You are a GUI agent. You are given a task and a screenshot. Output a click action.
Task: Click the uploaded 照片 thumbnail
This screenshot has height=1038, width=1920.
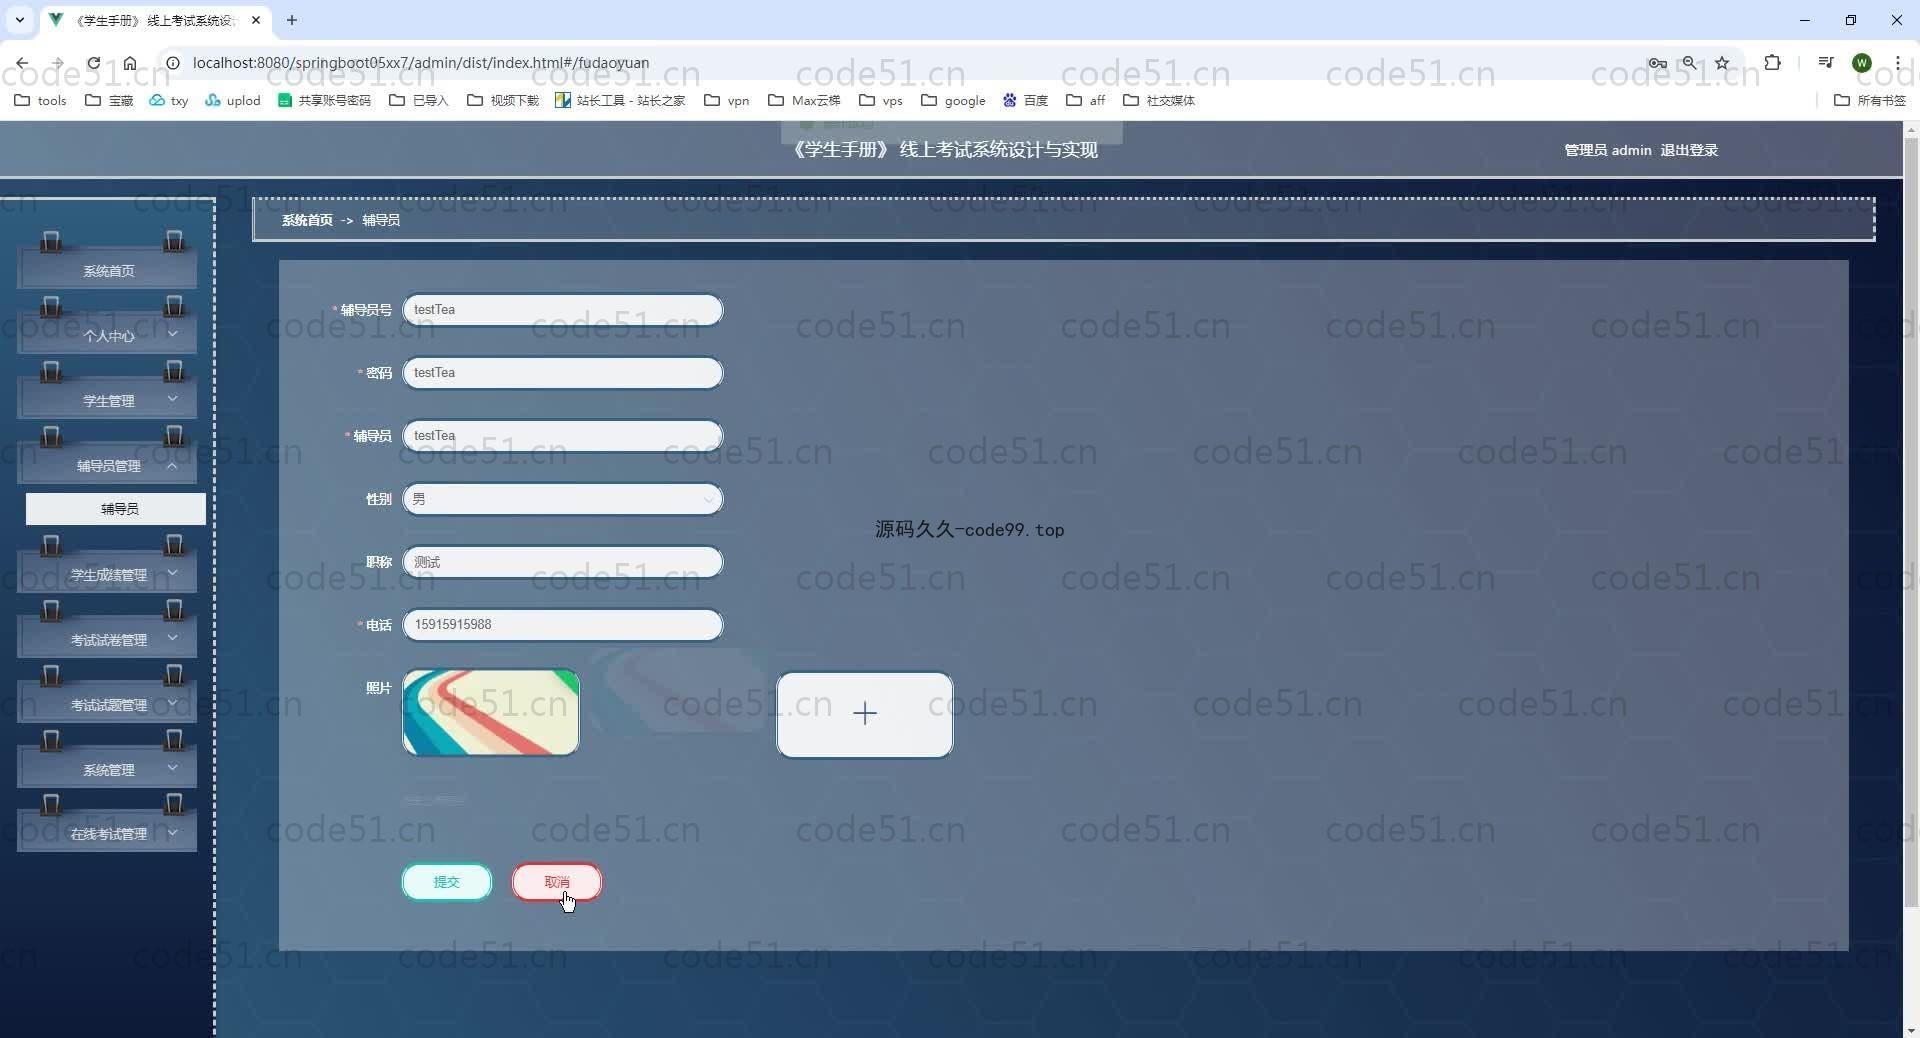491,713
